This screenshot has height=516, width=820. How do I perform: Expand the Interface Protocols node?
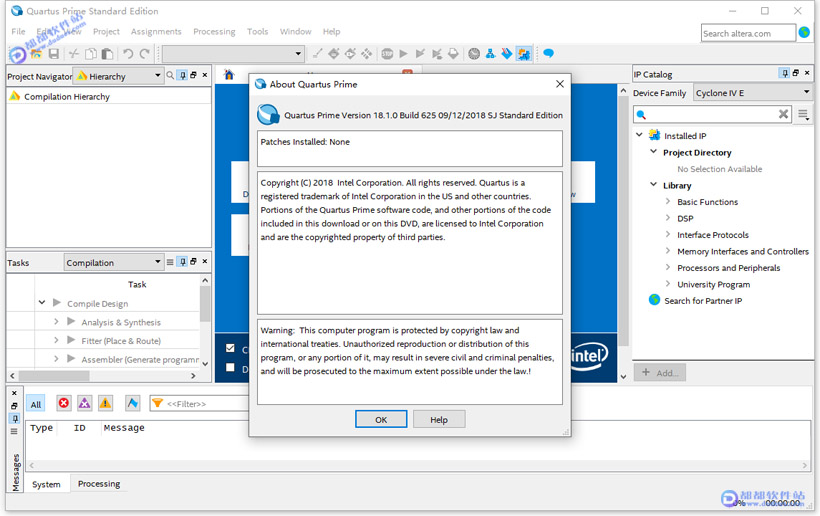click(x=668, y=234)
